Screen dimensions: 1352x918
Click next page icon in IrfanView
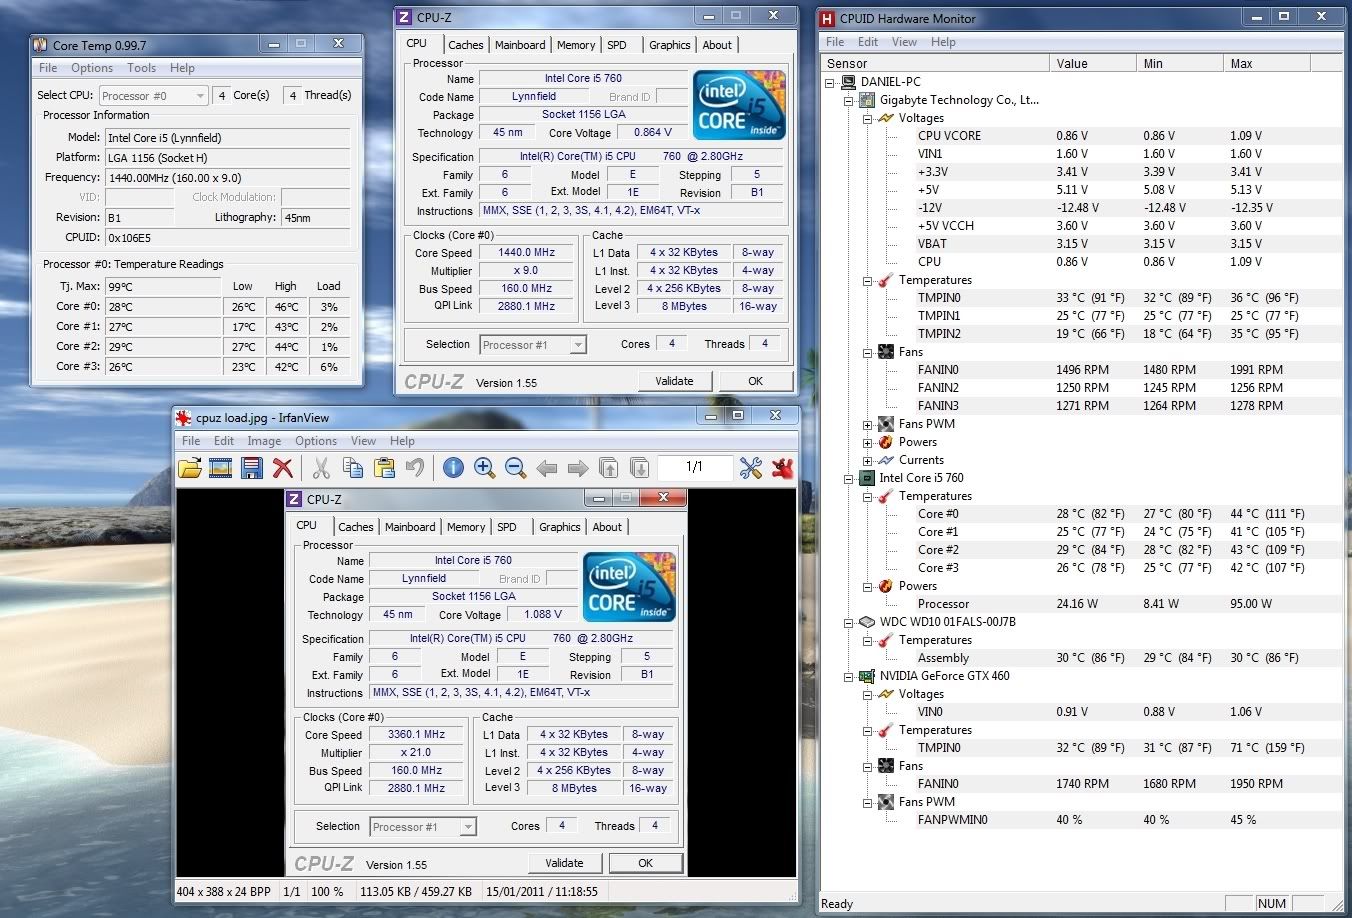[x=639, y=467]
